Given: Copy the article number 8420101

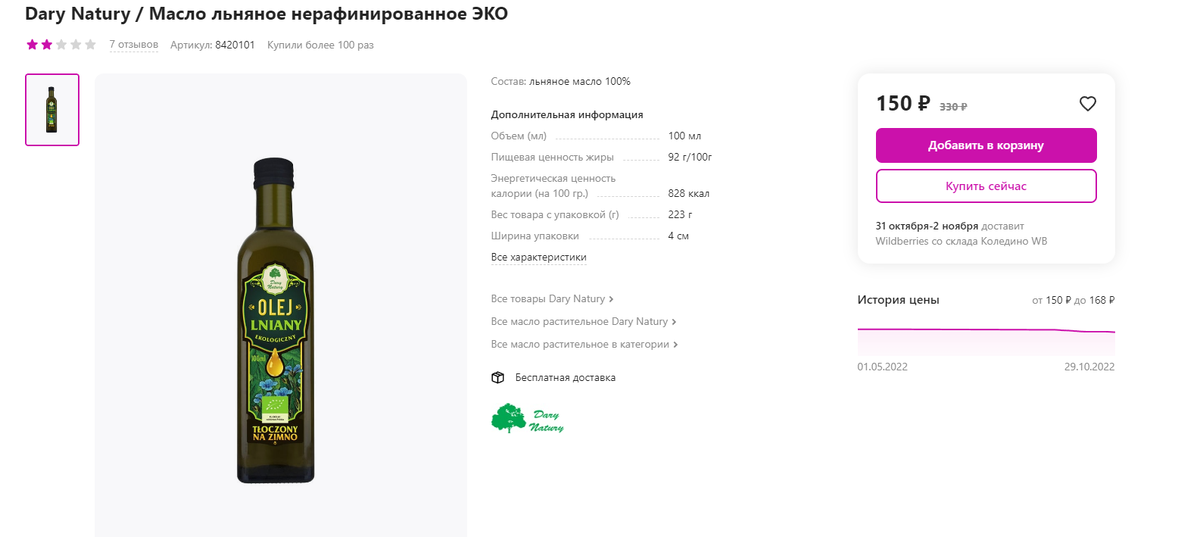Looking at the screenshot, I should [x=235, y=45].
